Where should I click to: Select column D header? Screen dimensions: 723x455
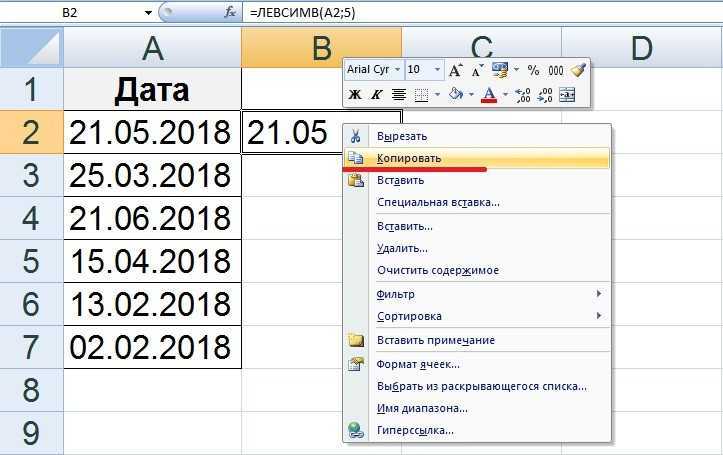(642, 47)
